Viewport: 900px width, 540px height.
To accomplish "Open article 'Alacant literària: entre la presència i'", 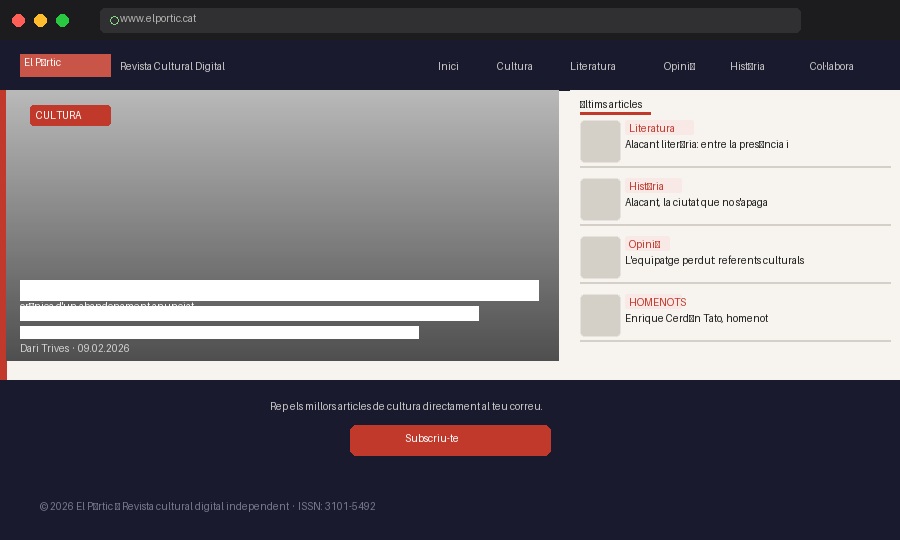I will (x=707, y=145).
